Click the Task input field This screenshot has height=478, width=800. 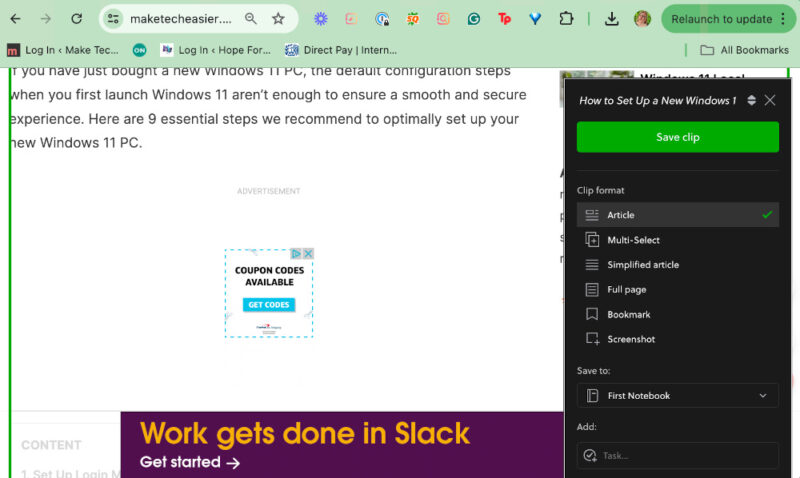click(678, 455)
